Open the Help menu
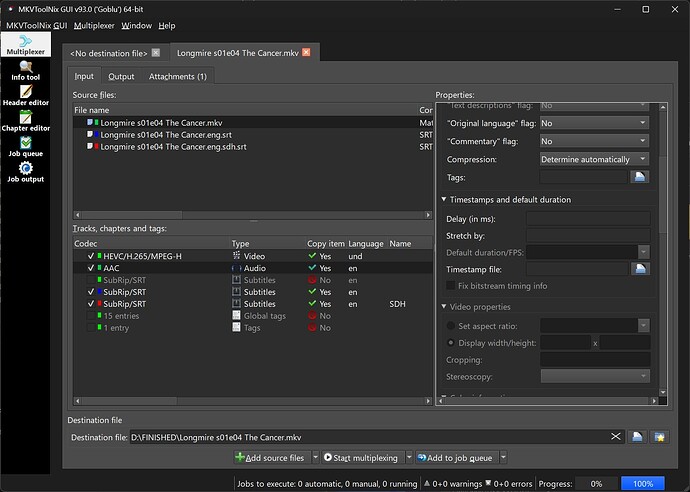690x492 pixels. [167, 26]
